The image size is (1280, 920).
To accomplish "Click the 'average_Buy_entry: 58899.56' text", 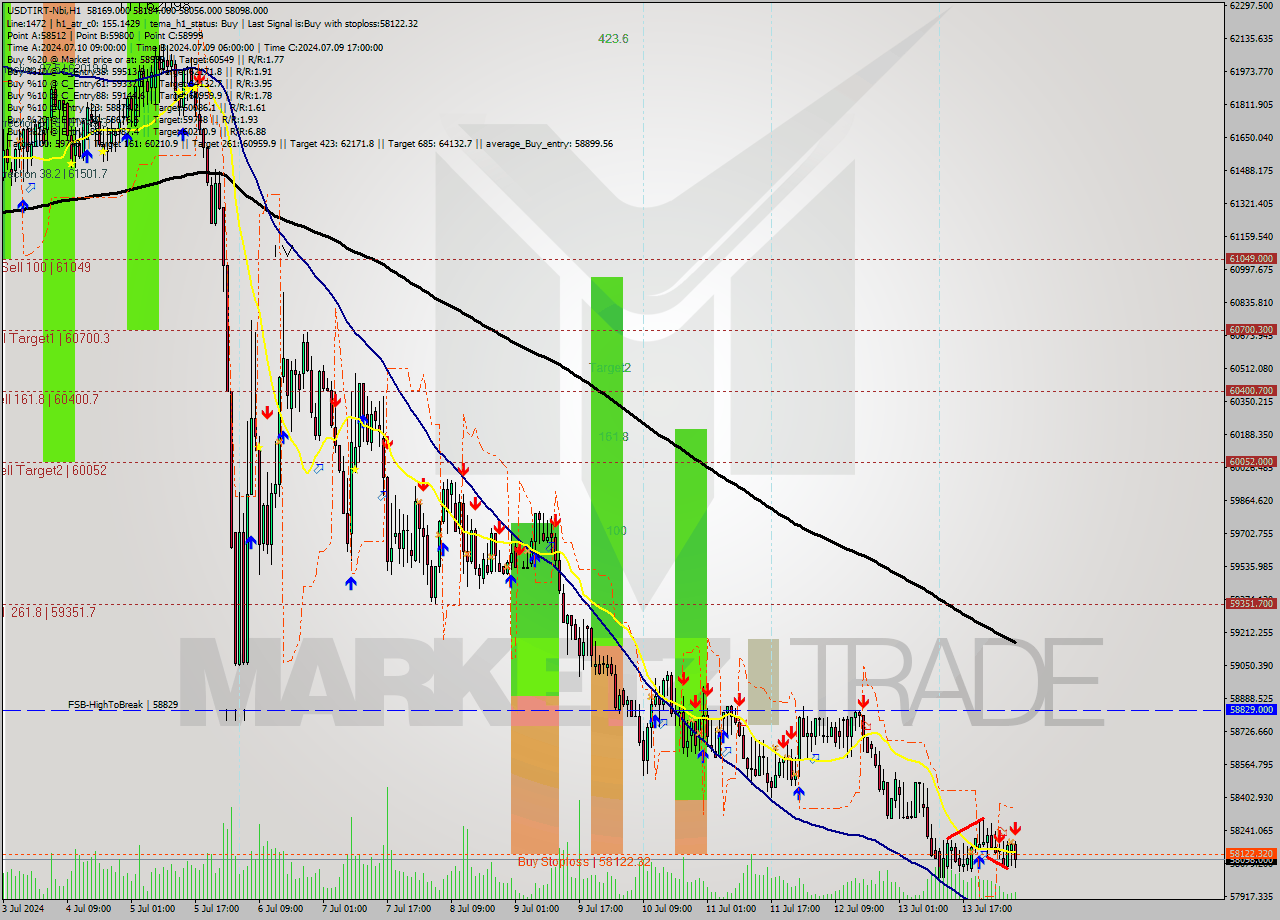I will (549, 144).
